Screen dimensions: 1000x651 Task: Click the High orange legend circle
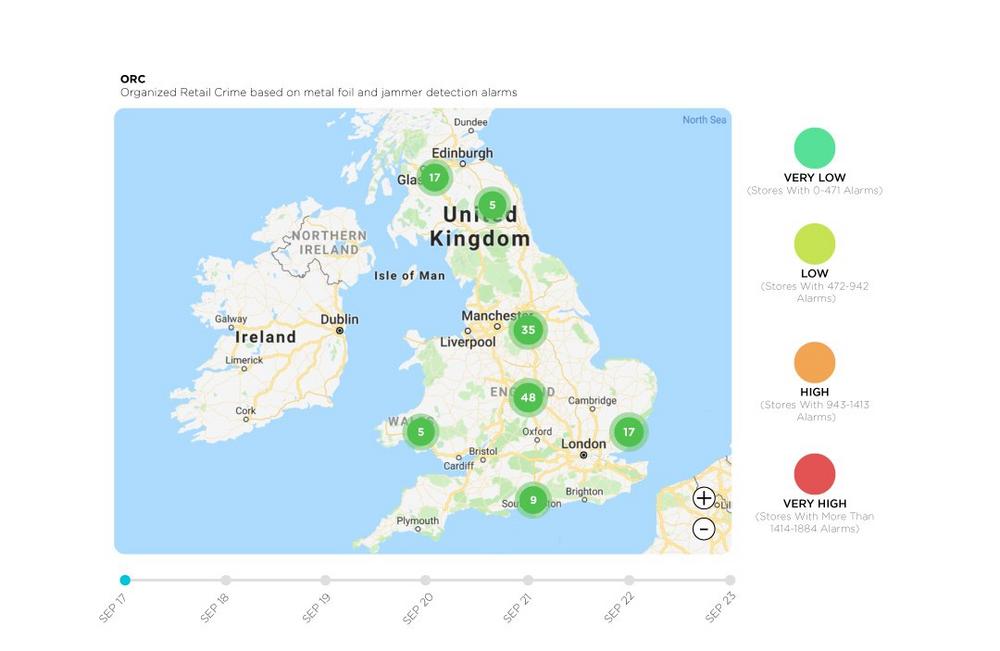[x=814, y=362]
